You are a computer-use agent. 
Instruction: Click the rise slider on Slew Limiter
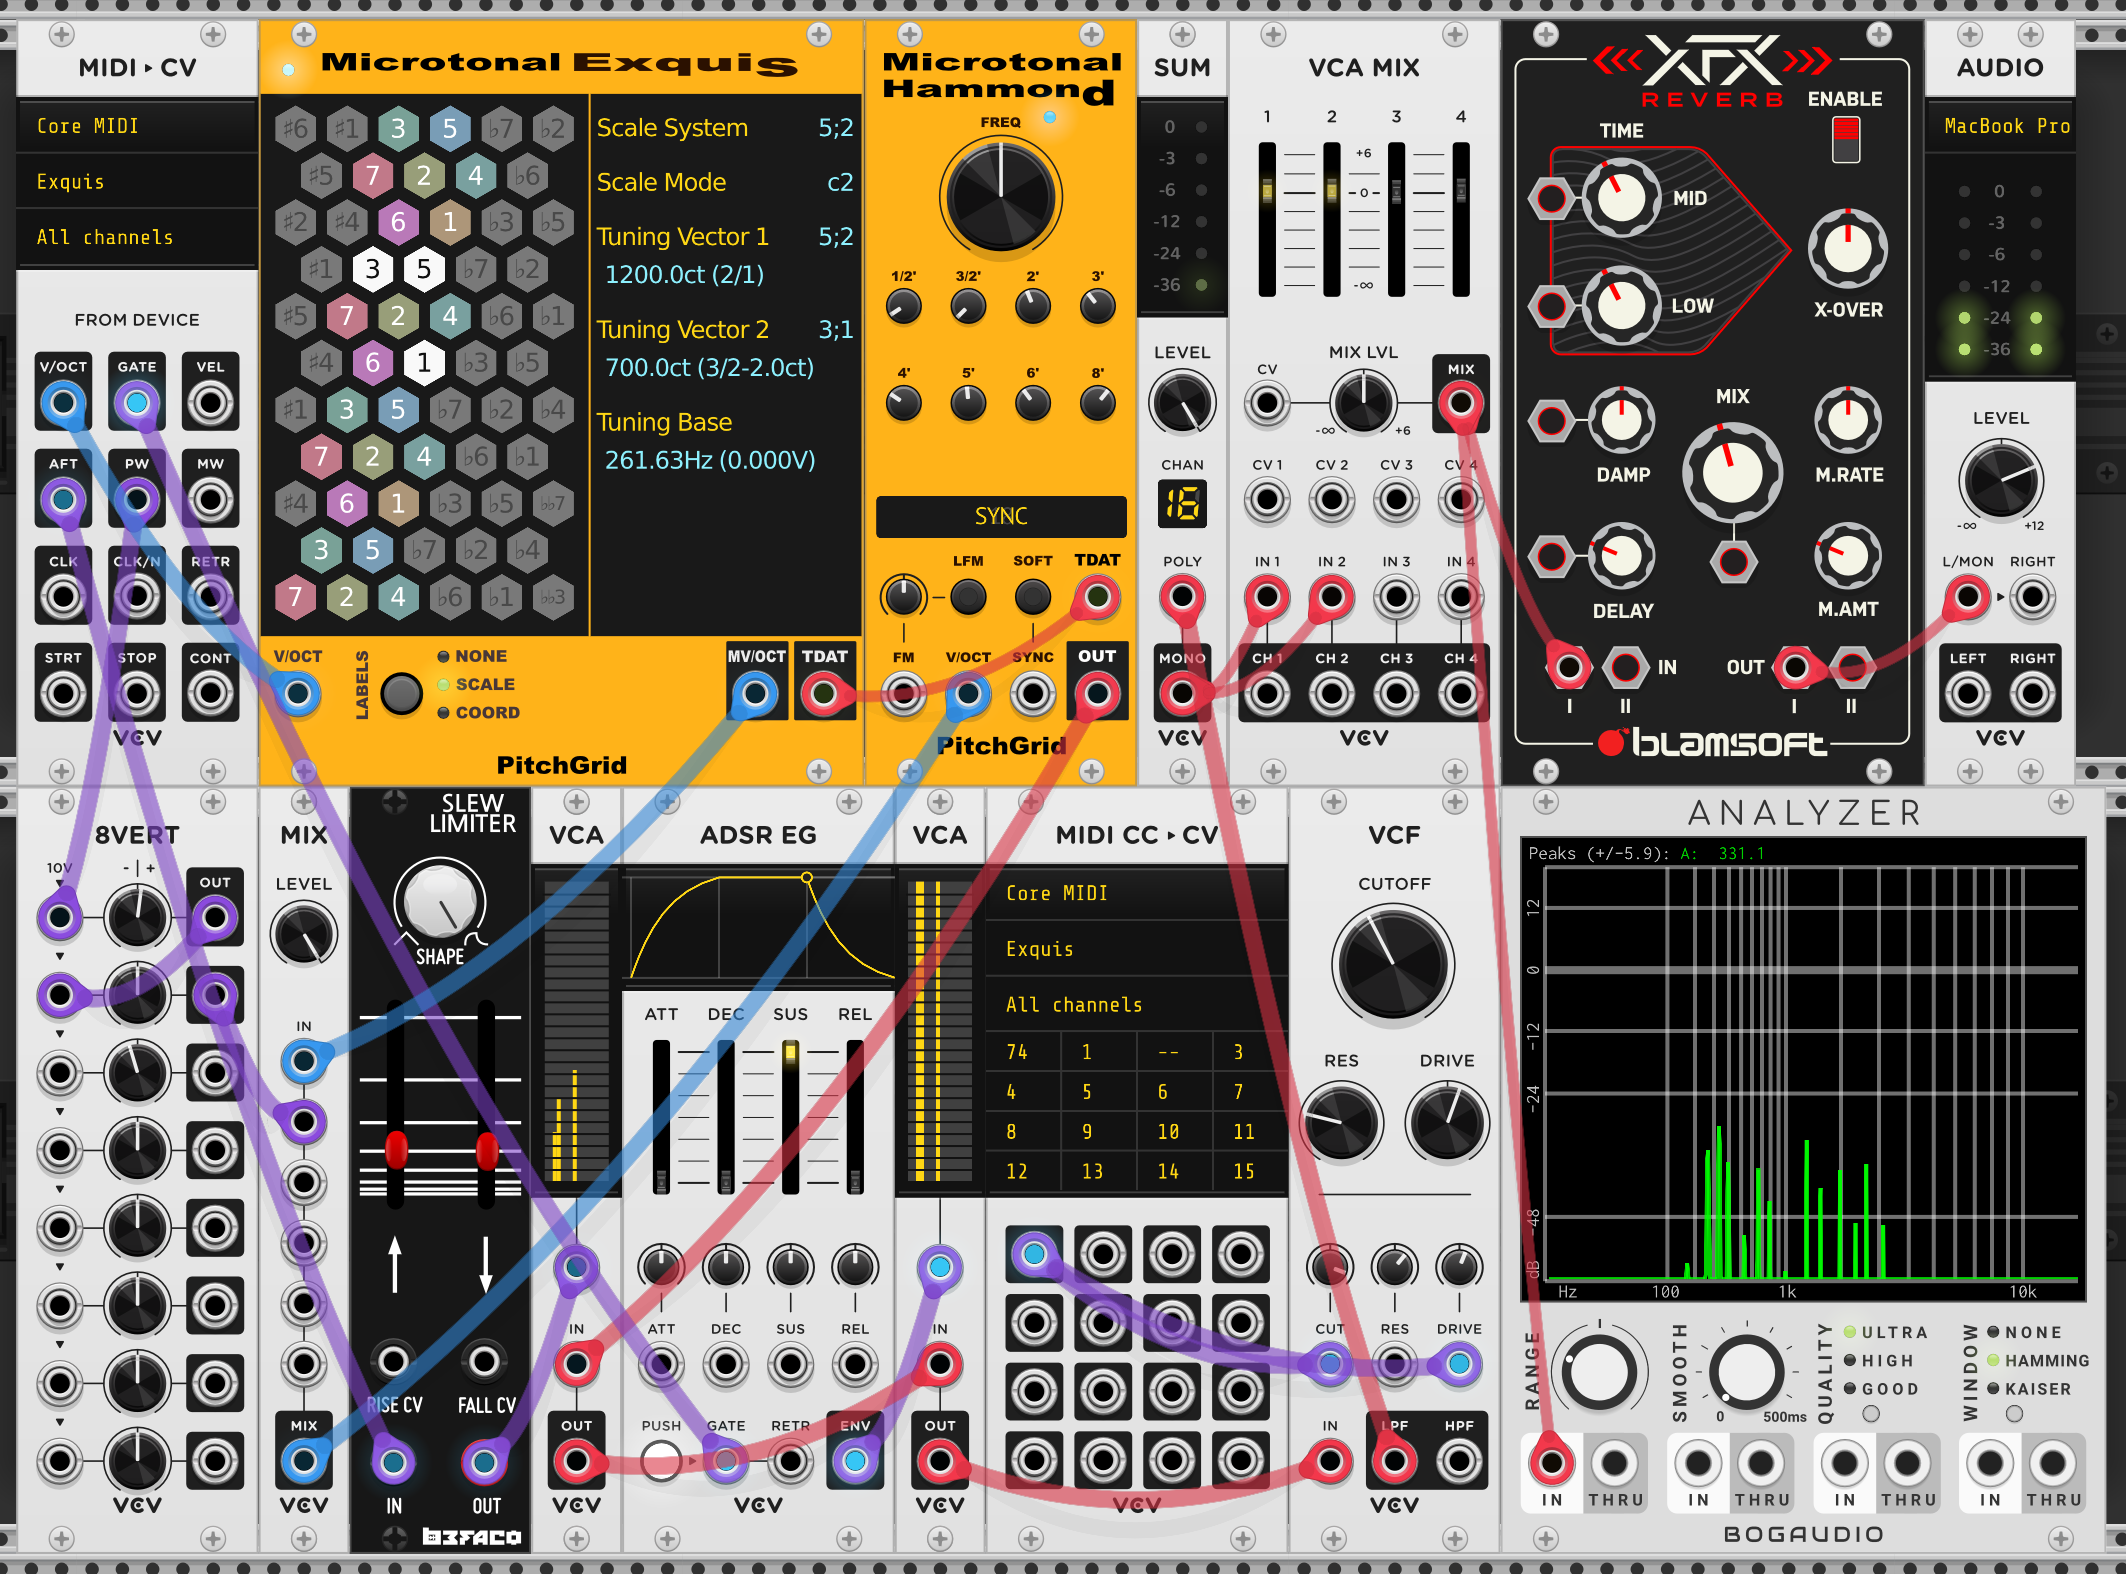(x=396, y=1104)
